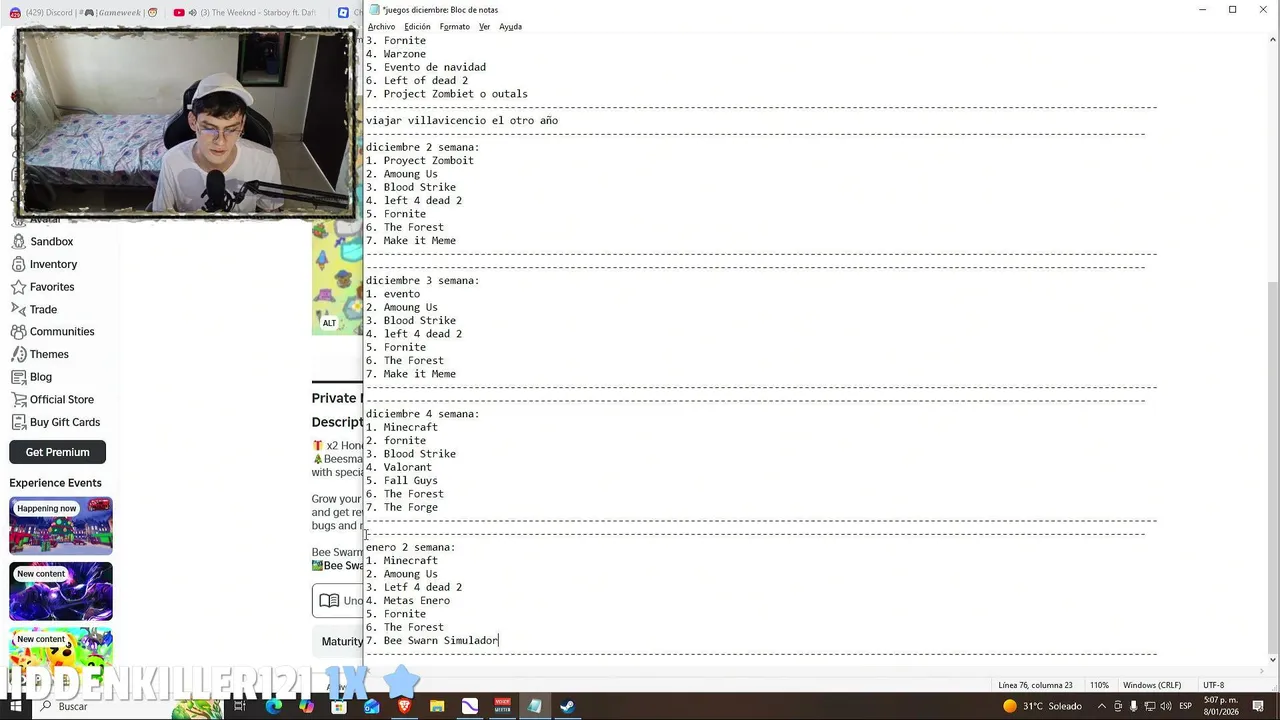Click the Favorites icon in Roblox sidebar
Image resolution: width=1280 pixels, height=720 pixels.
18,287
